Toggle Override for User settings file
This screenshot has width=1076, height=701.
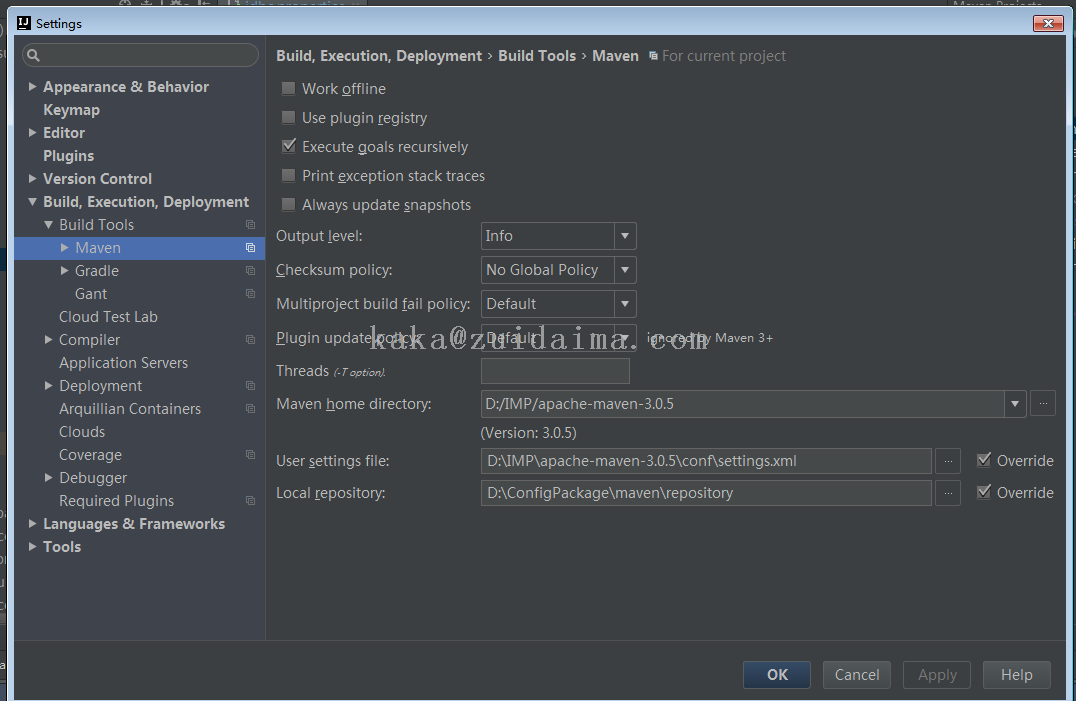click(x=983, y=460)
